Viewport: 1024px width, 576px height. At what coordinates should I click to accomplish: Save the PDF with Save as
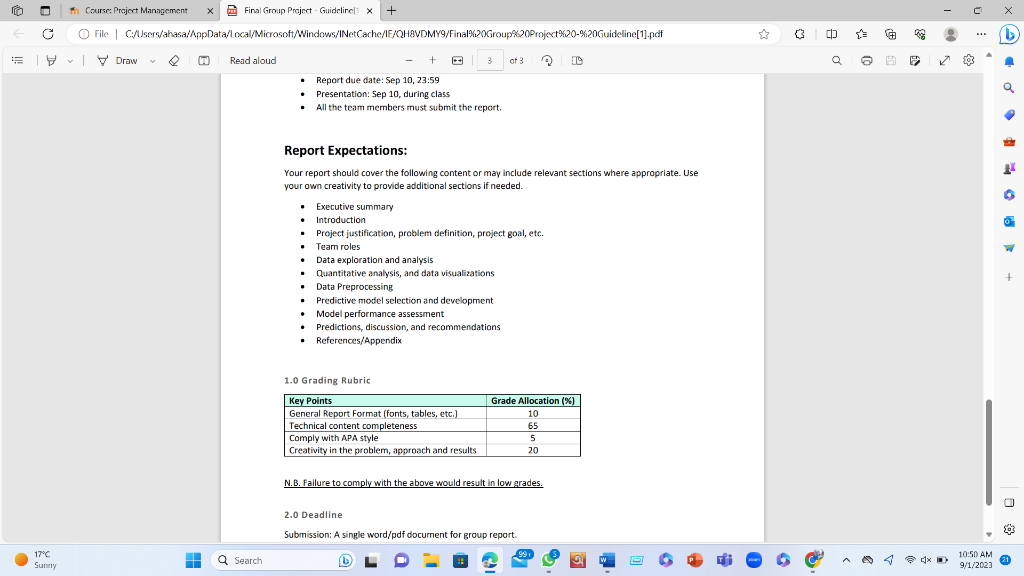[914, 60]
